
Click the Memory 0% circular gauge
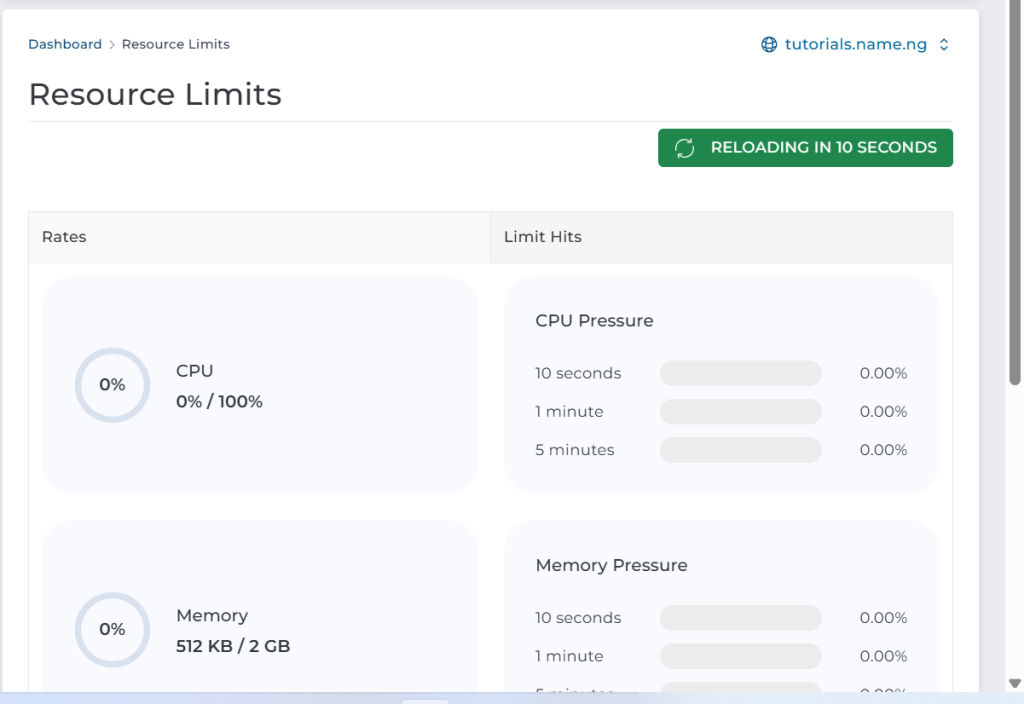click(x=112, y=630)
